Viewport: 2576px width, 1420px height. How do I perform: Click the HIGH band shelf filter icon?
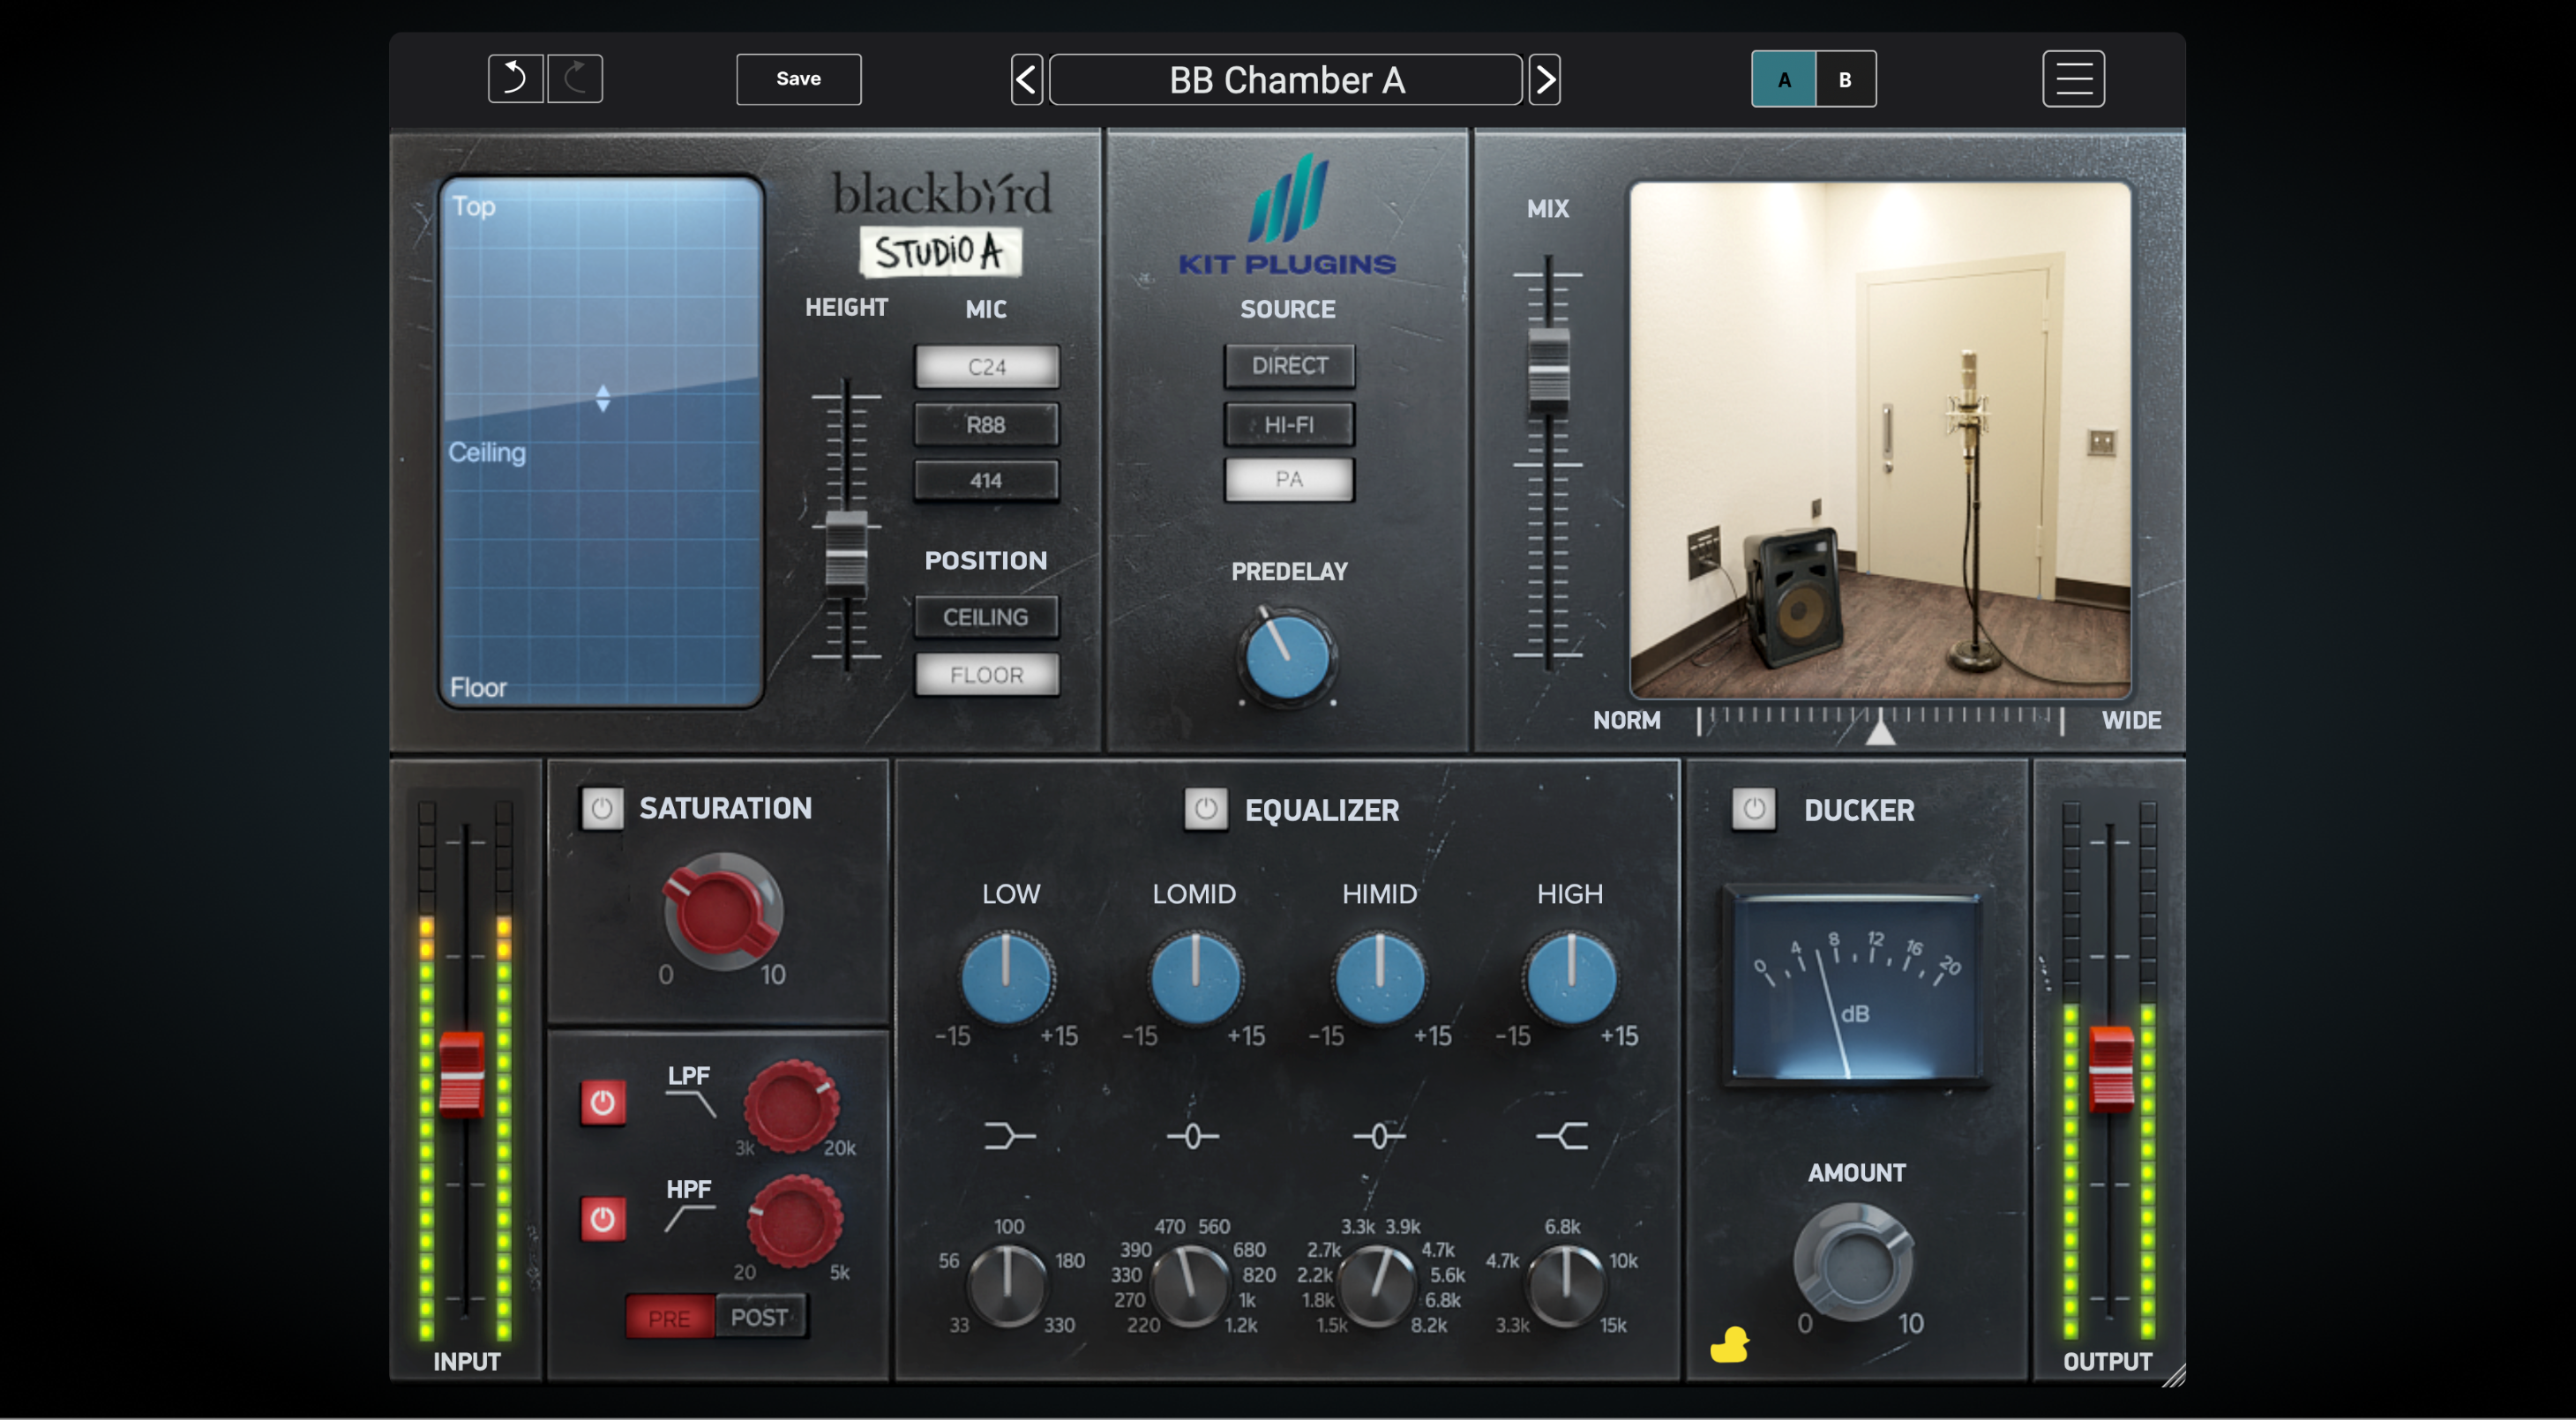point(1563,1136)
